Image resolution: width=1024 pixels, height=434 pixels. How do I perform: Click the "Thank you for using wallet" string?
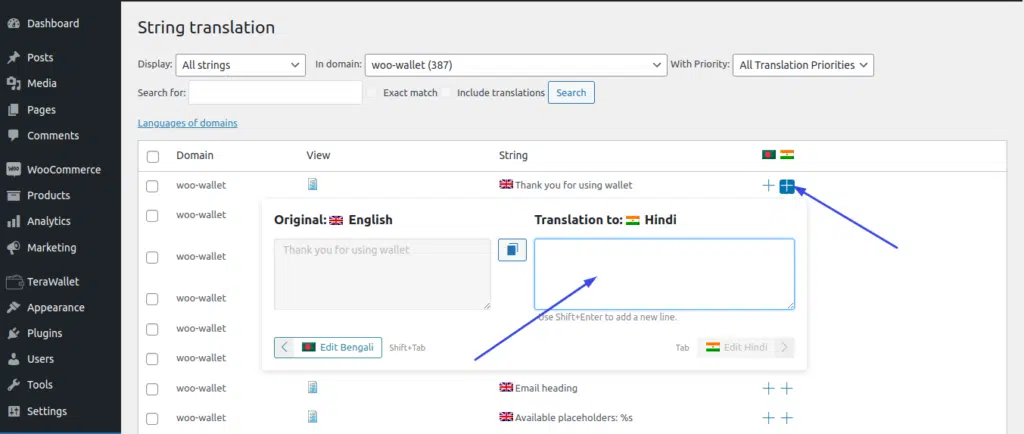point(573,185)
